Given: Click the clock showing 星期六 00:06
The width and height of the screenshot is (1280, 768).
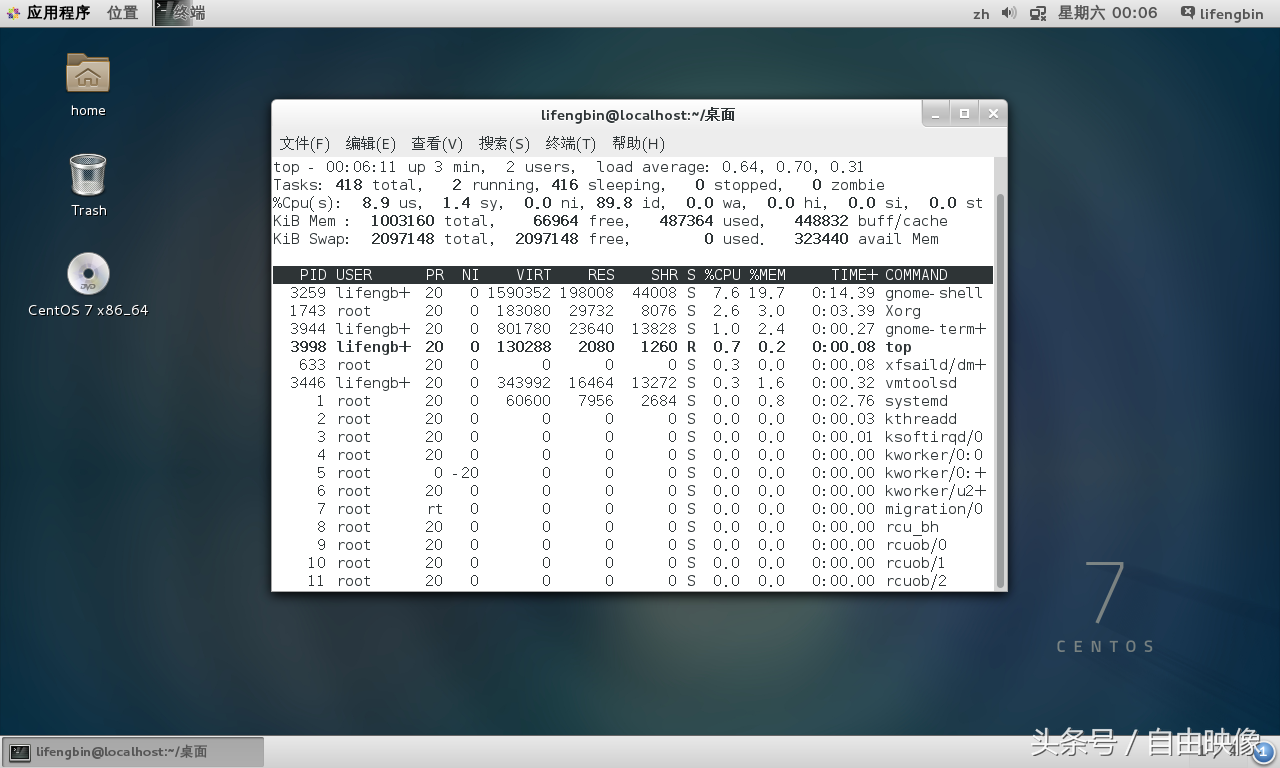Looking at the screenshot, I should (1107, 13).
